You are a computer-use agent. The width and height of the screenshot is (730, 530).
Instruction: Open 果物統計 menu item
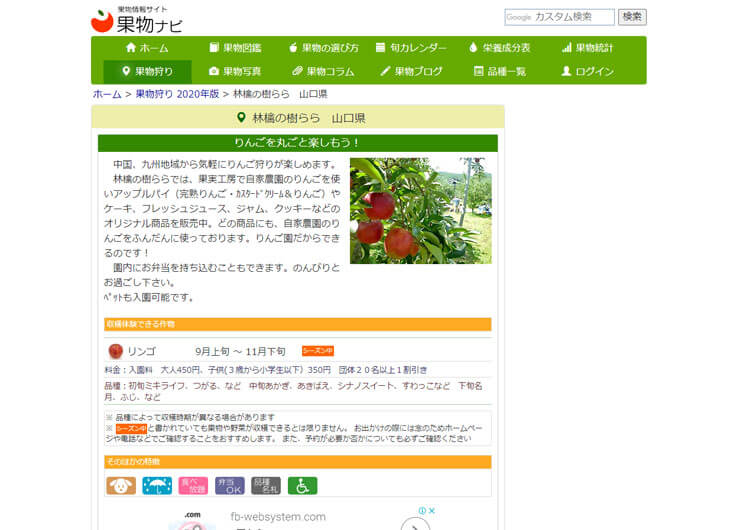click(588, 48)
